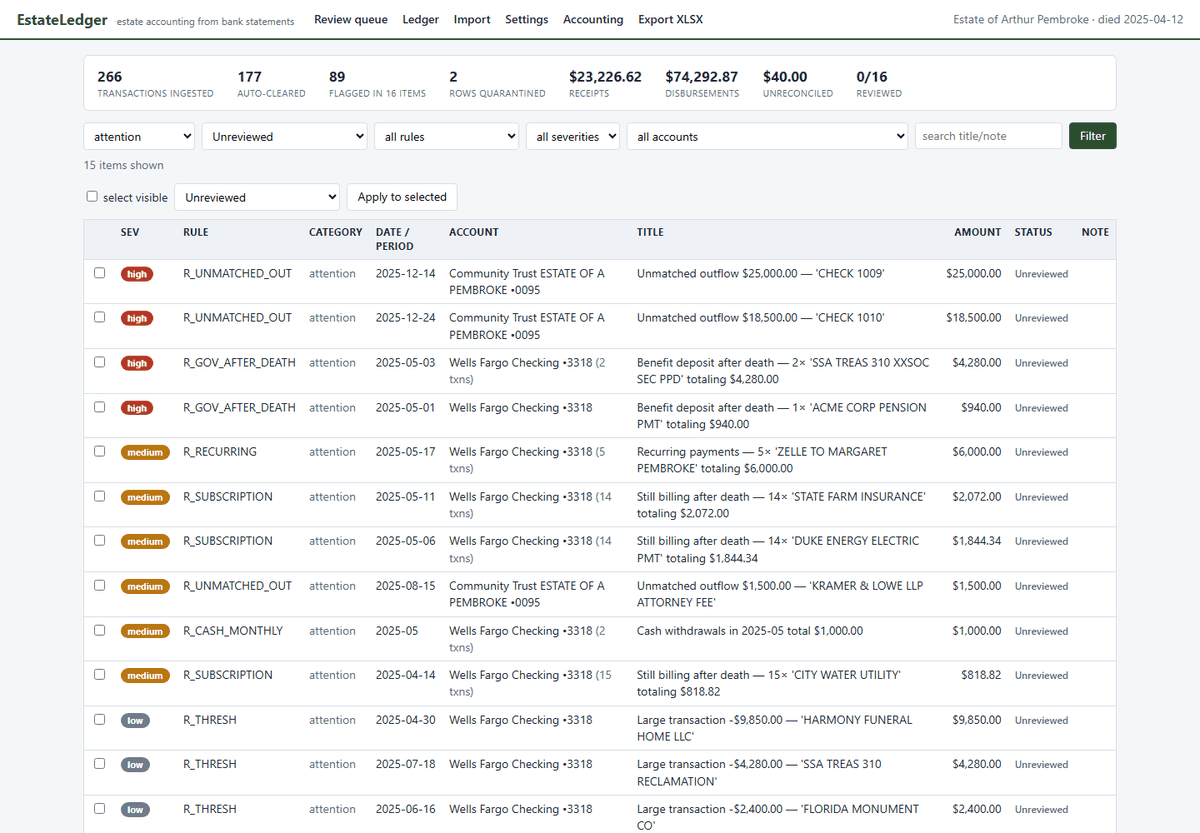
Task: Click the medium badge on the ZELLE row
Action: point(144,452)
